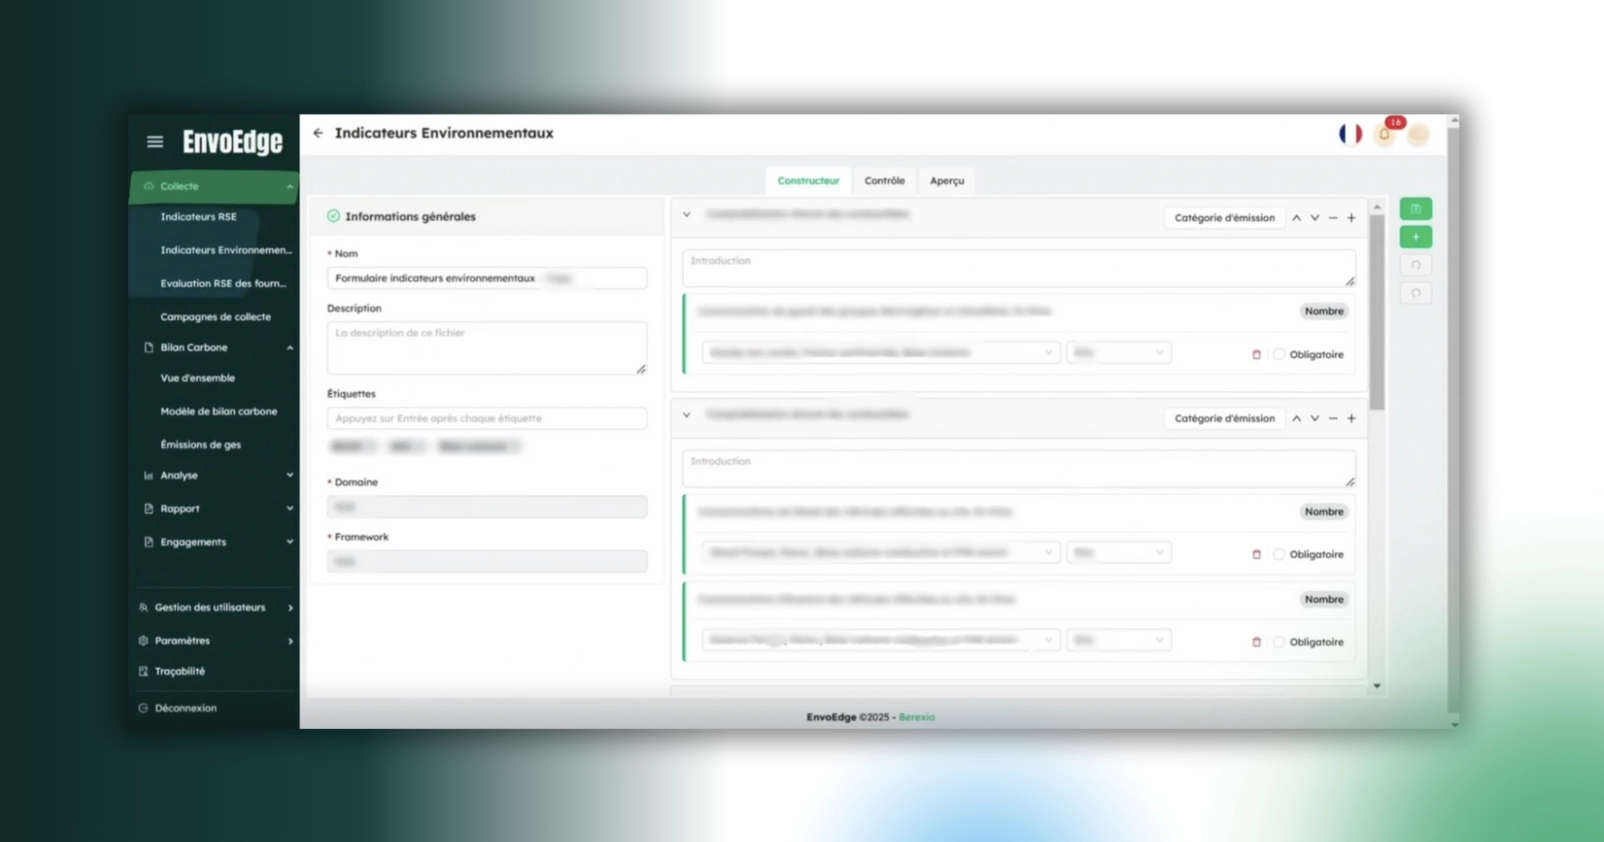Delete the second question with red trash icon
This screenshot has height=842, width=1604.
click(1257, 555)
